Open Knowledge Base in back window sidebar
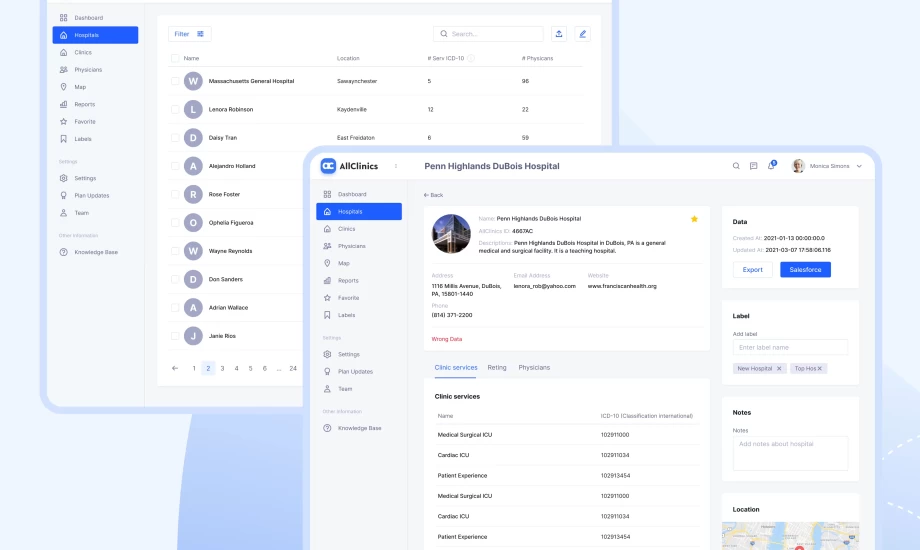Screen dimensions: 920x550 point(95,252)
